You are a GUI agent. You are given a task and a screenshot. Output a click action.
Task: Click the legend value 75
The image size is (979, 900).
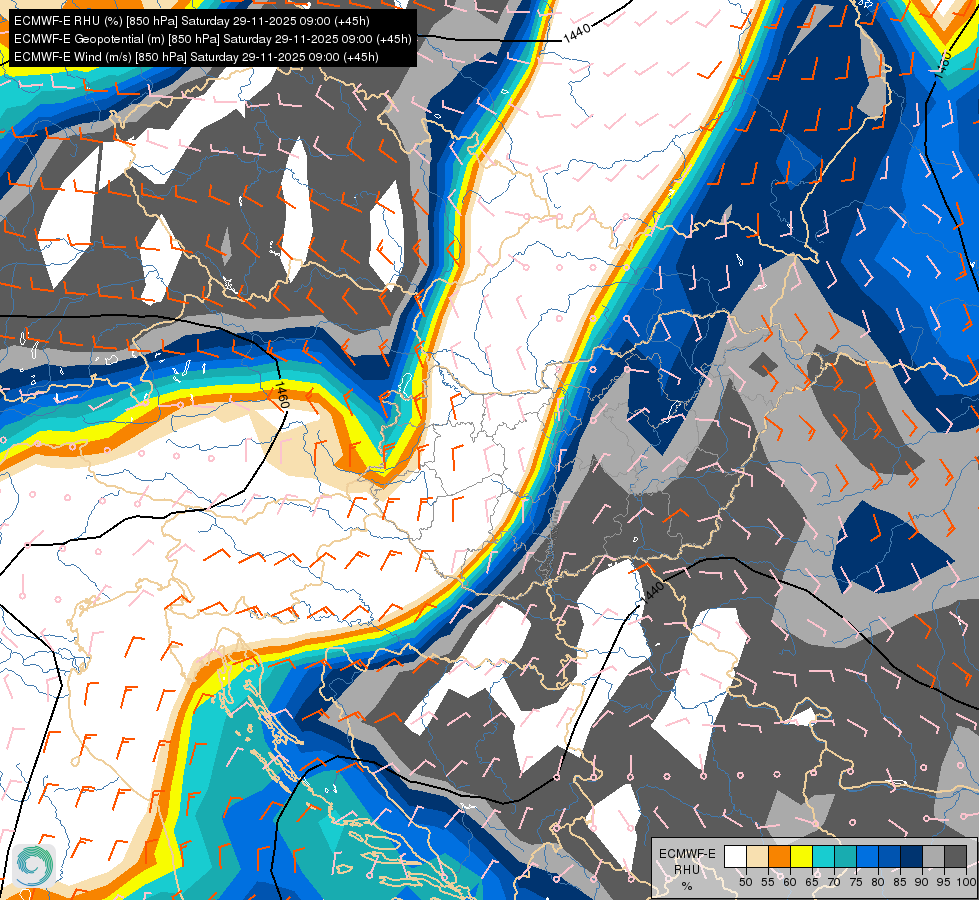point(856,882)
